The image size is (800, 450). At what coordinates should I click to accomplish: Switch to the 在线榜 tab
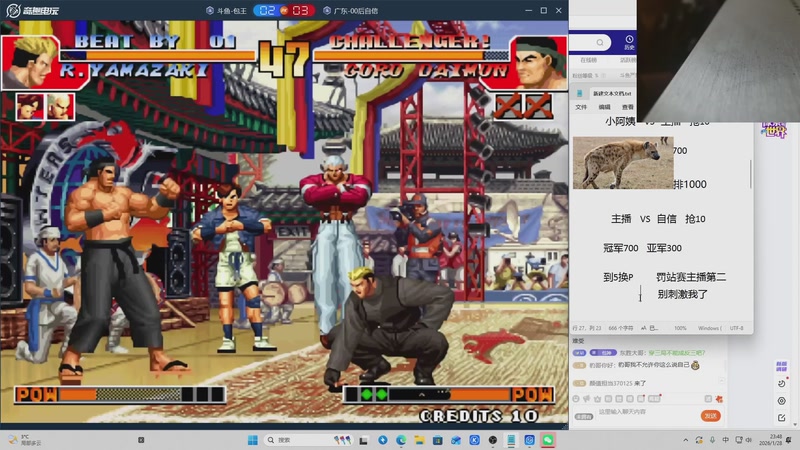(588, 60)
